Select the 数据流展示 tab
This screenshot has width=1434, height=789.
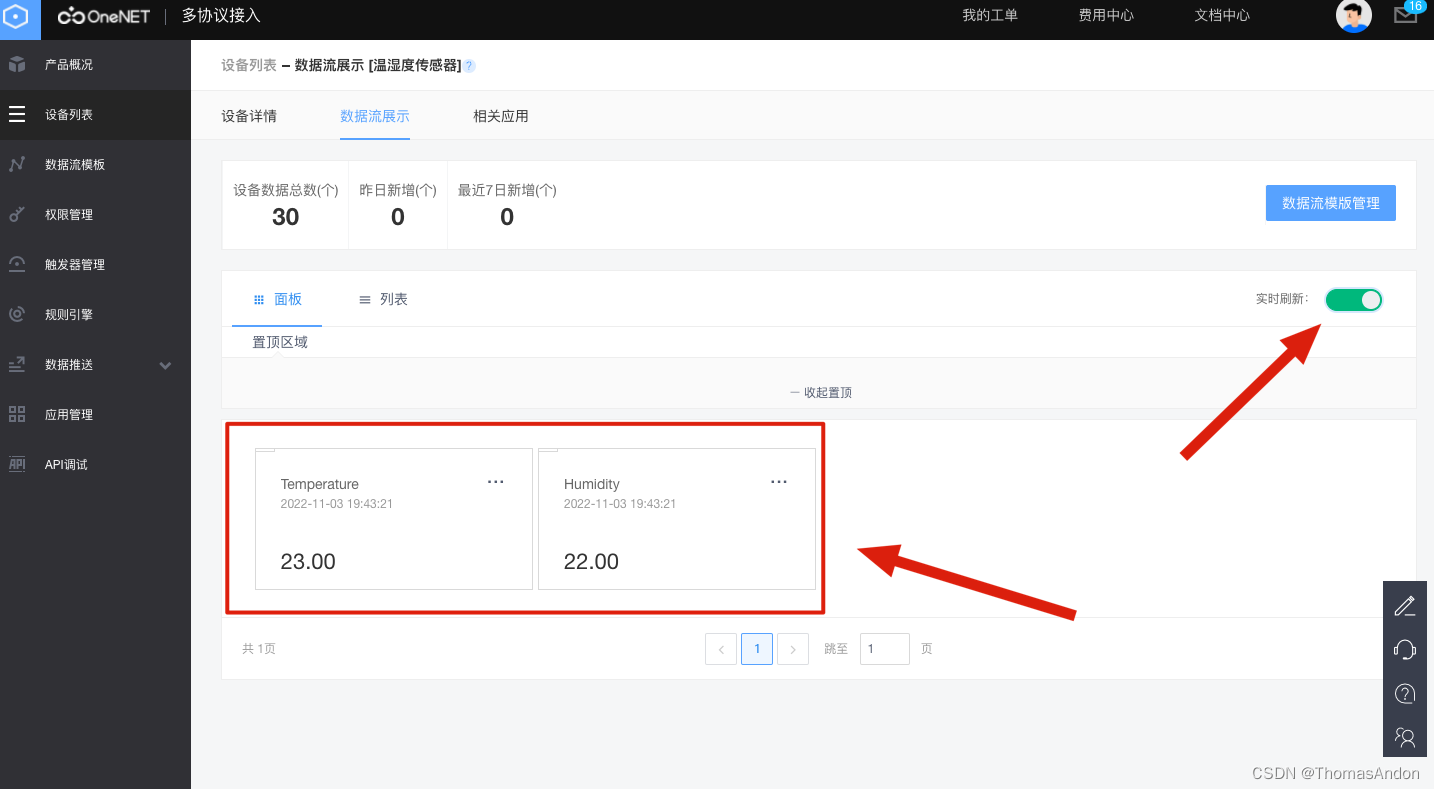[375, 116]
